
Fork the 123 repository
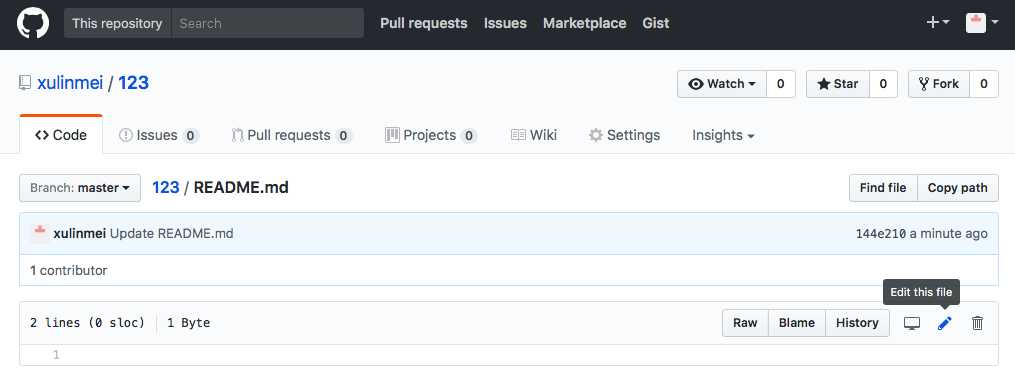[939, 84]
